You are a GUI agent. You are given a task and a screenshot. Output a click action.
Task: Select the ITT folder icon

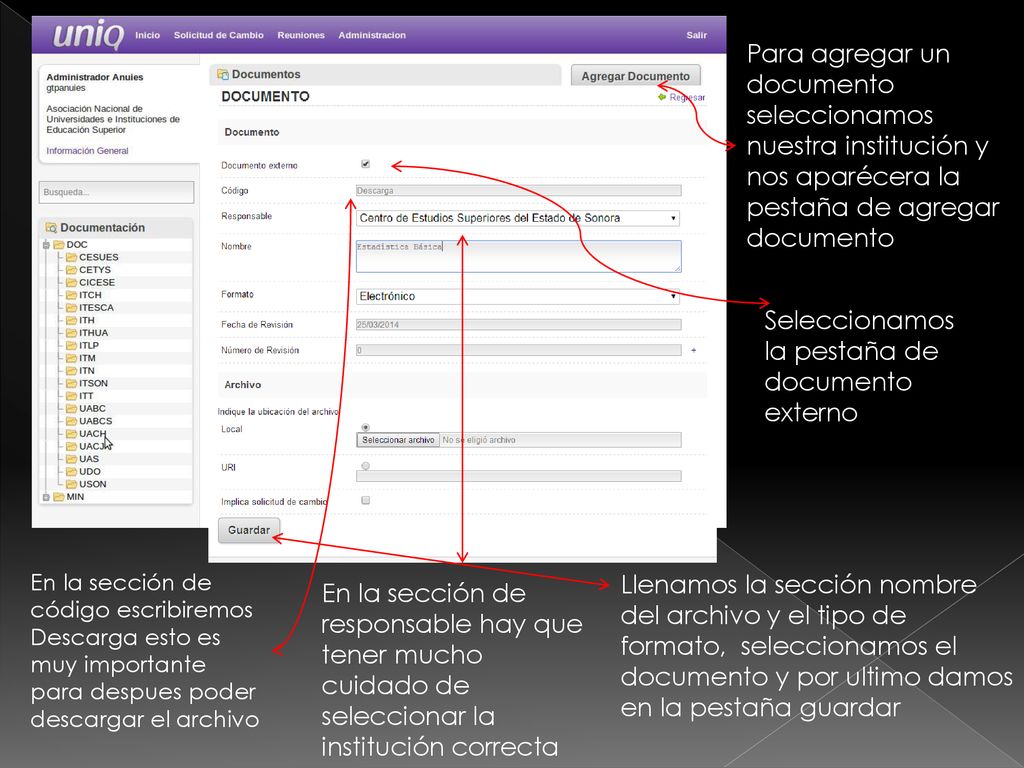[71, 396]
